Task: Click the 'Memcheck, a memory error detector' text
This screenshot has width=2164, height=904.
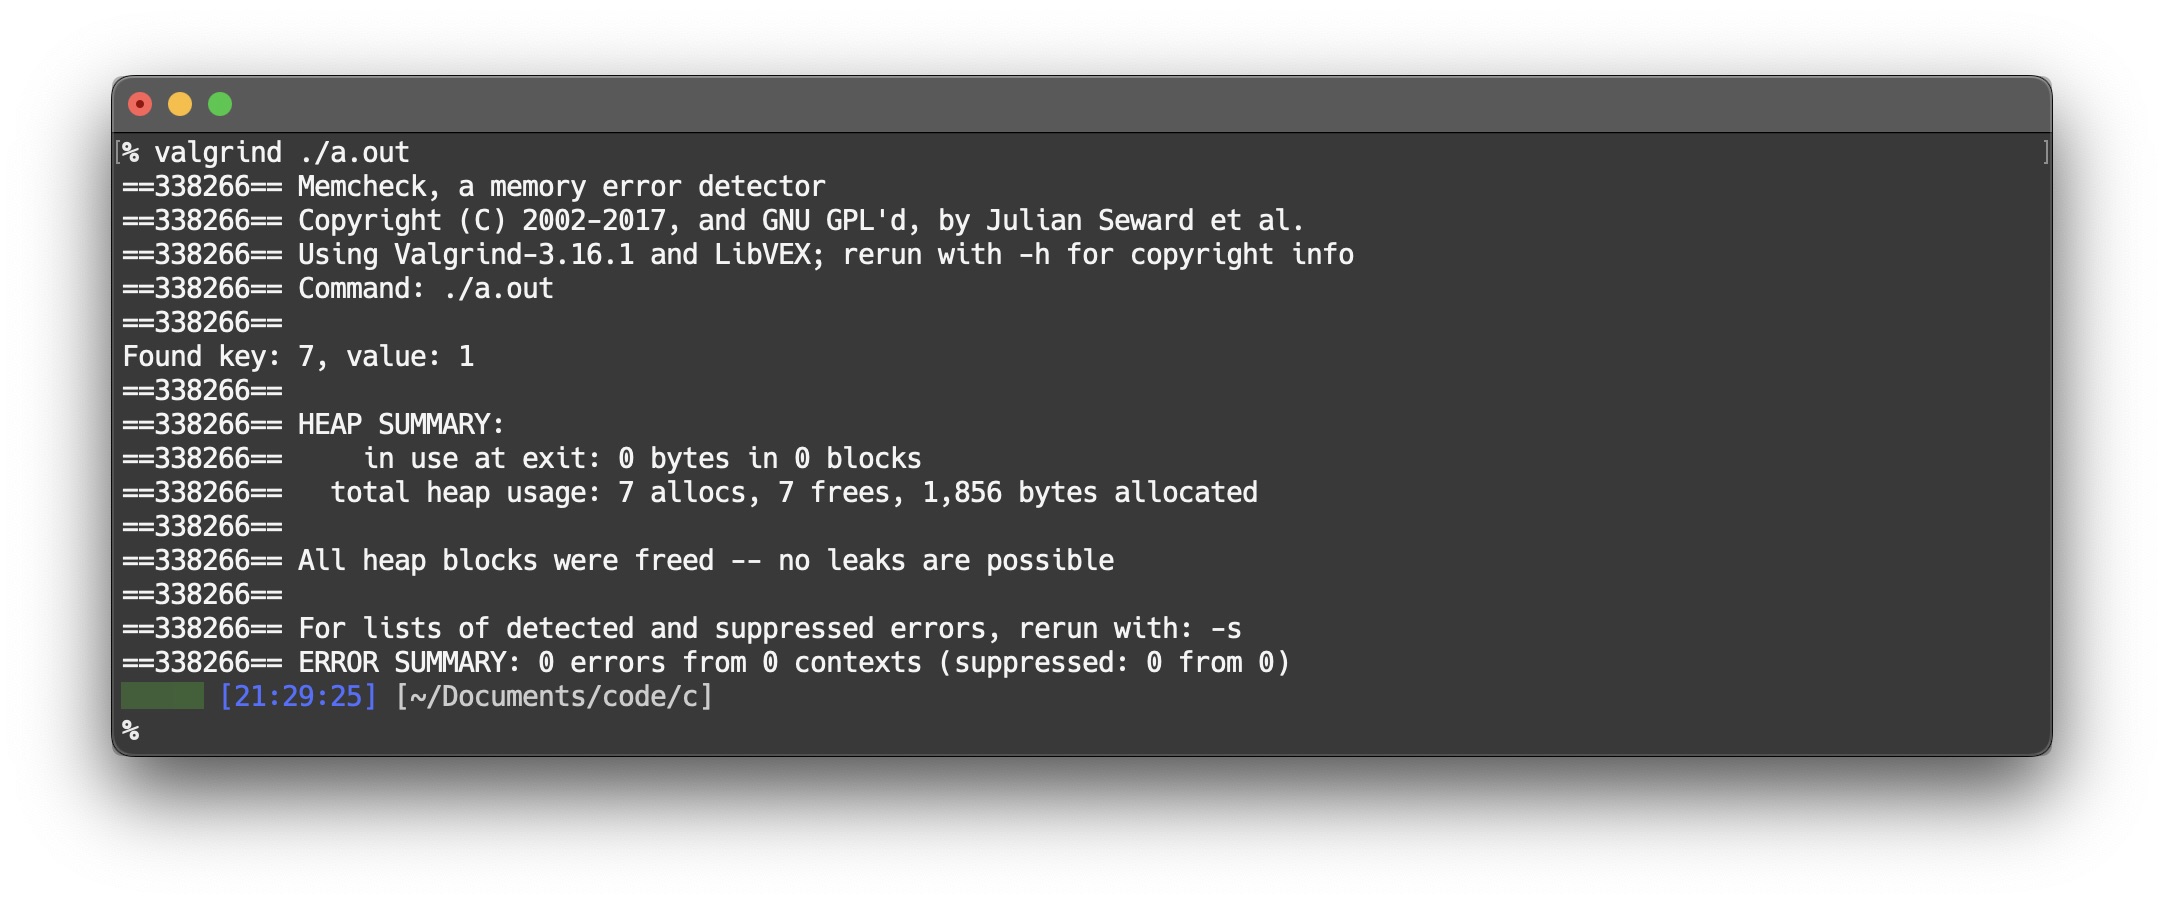Action: 561,186
